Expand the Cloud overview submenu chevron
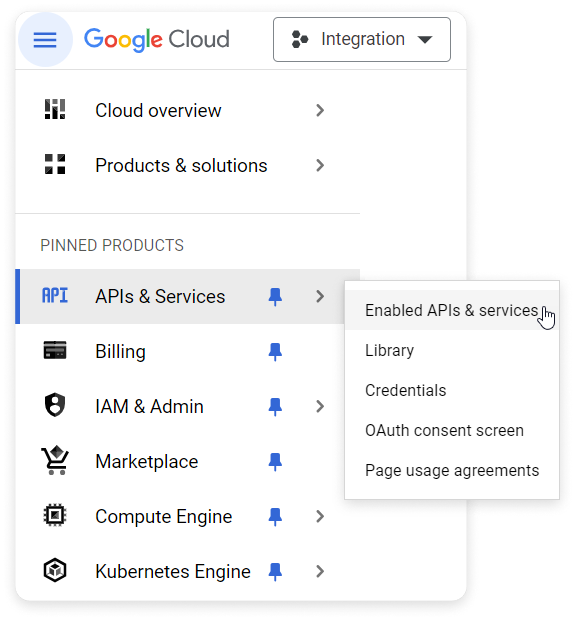Screen dimensions: 575x620 click(320, 110)
